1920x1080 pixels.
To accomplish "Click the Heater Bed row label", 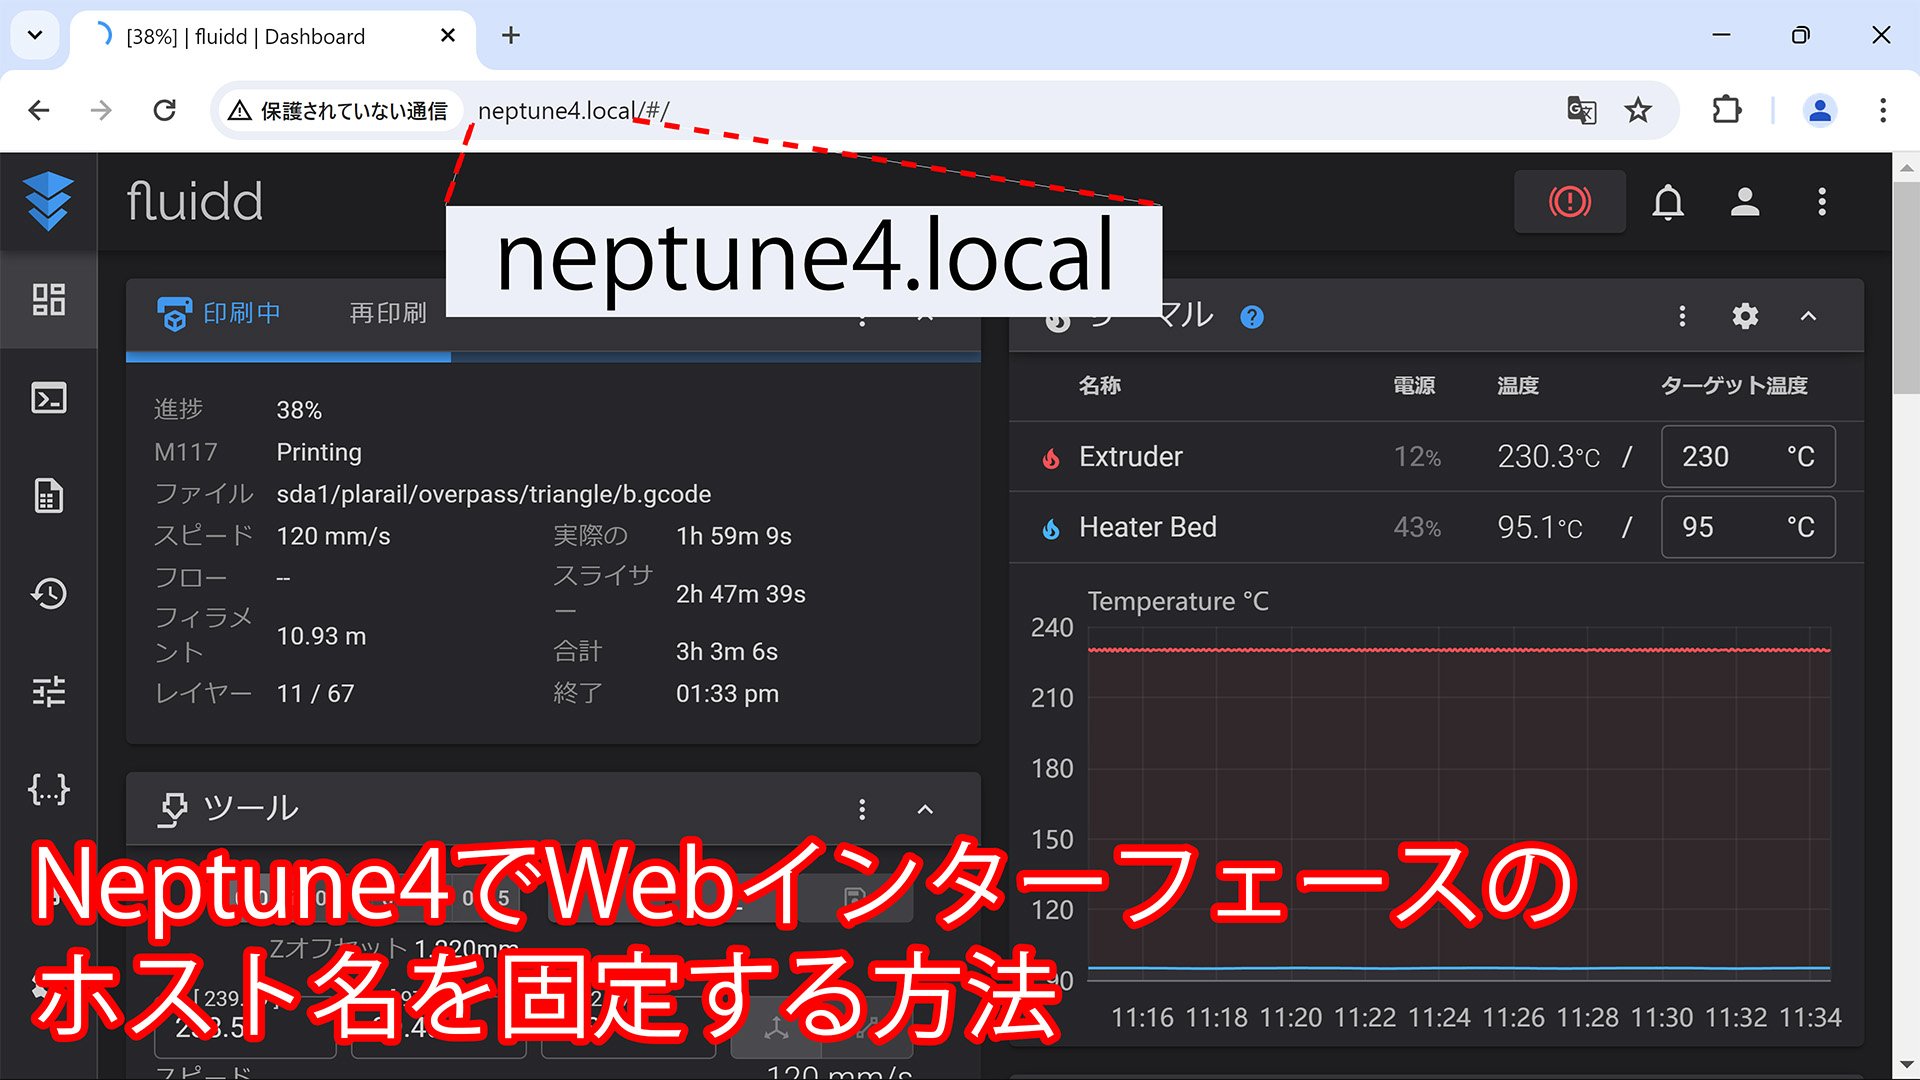I will click(x=1148, y=527).
